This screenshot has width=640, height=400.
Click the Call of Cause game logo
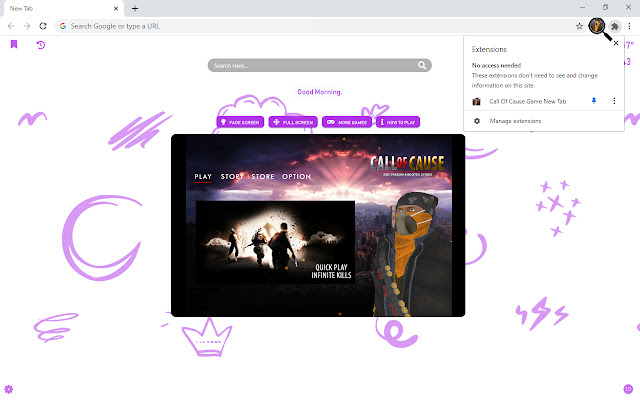point(407,165)
